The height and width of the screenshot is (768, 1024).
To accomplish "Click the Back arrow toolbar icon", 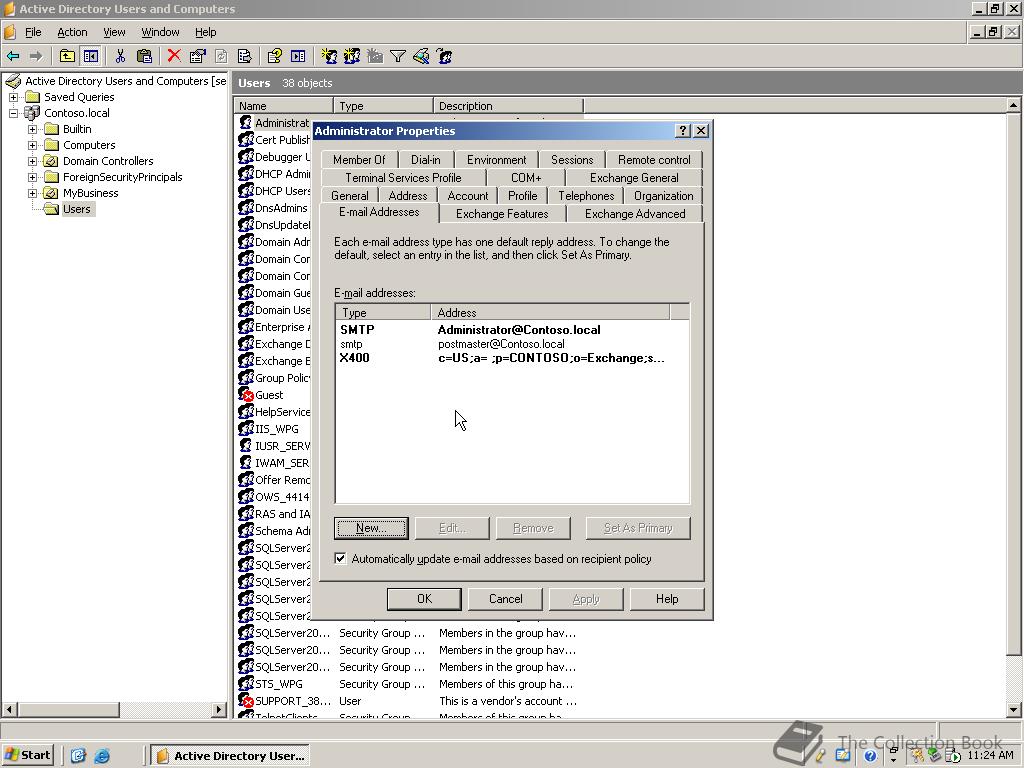I will tap(13, 56).
